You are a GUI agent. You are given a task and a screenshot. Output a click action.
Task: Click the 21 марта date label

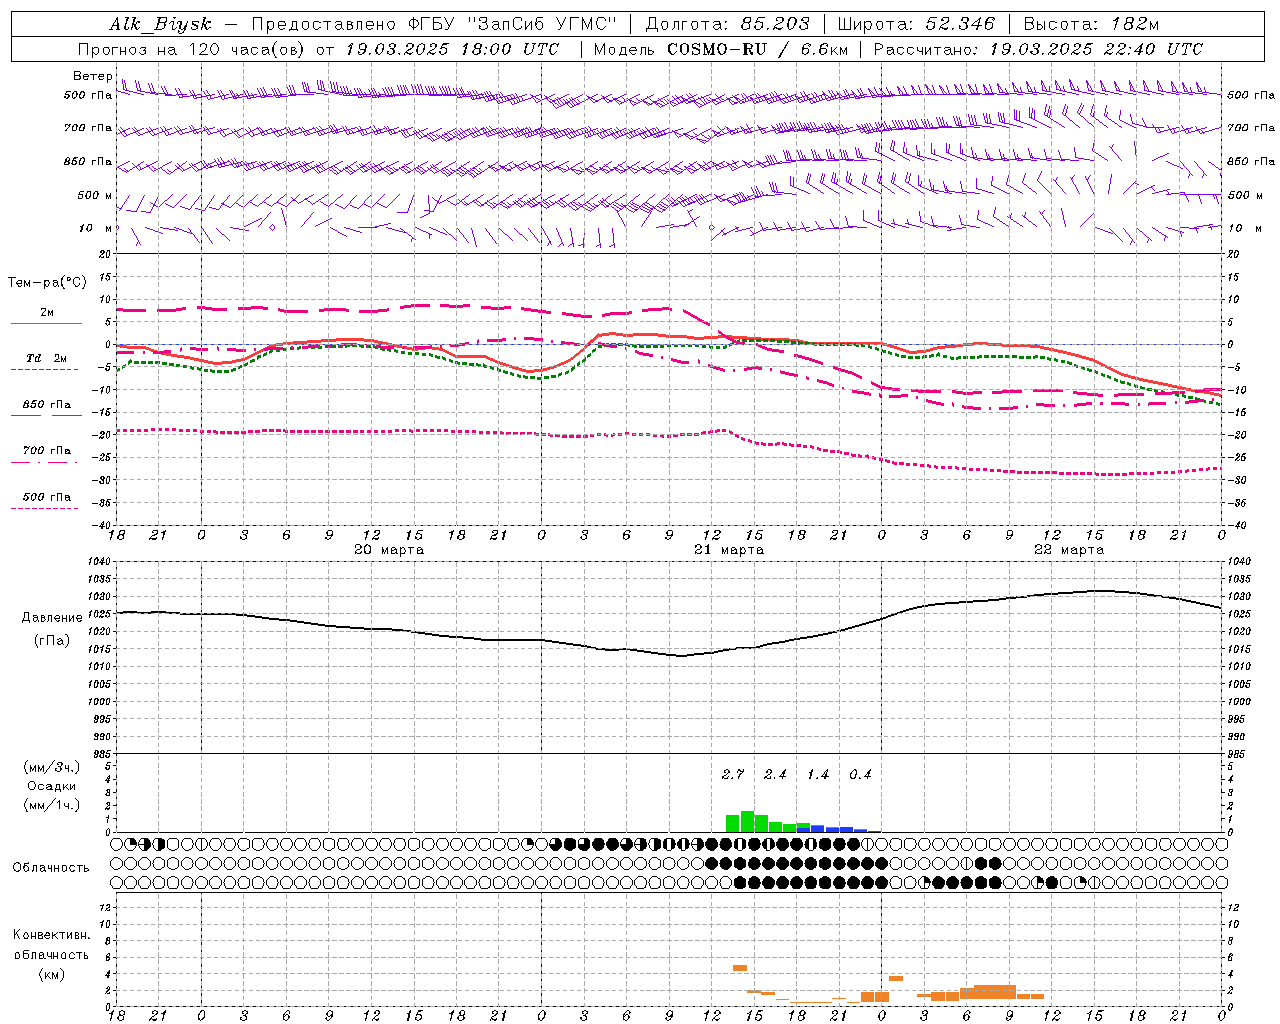[x=729, y=550]
